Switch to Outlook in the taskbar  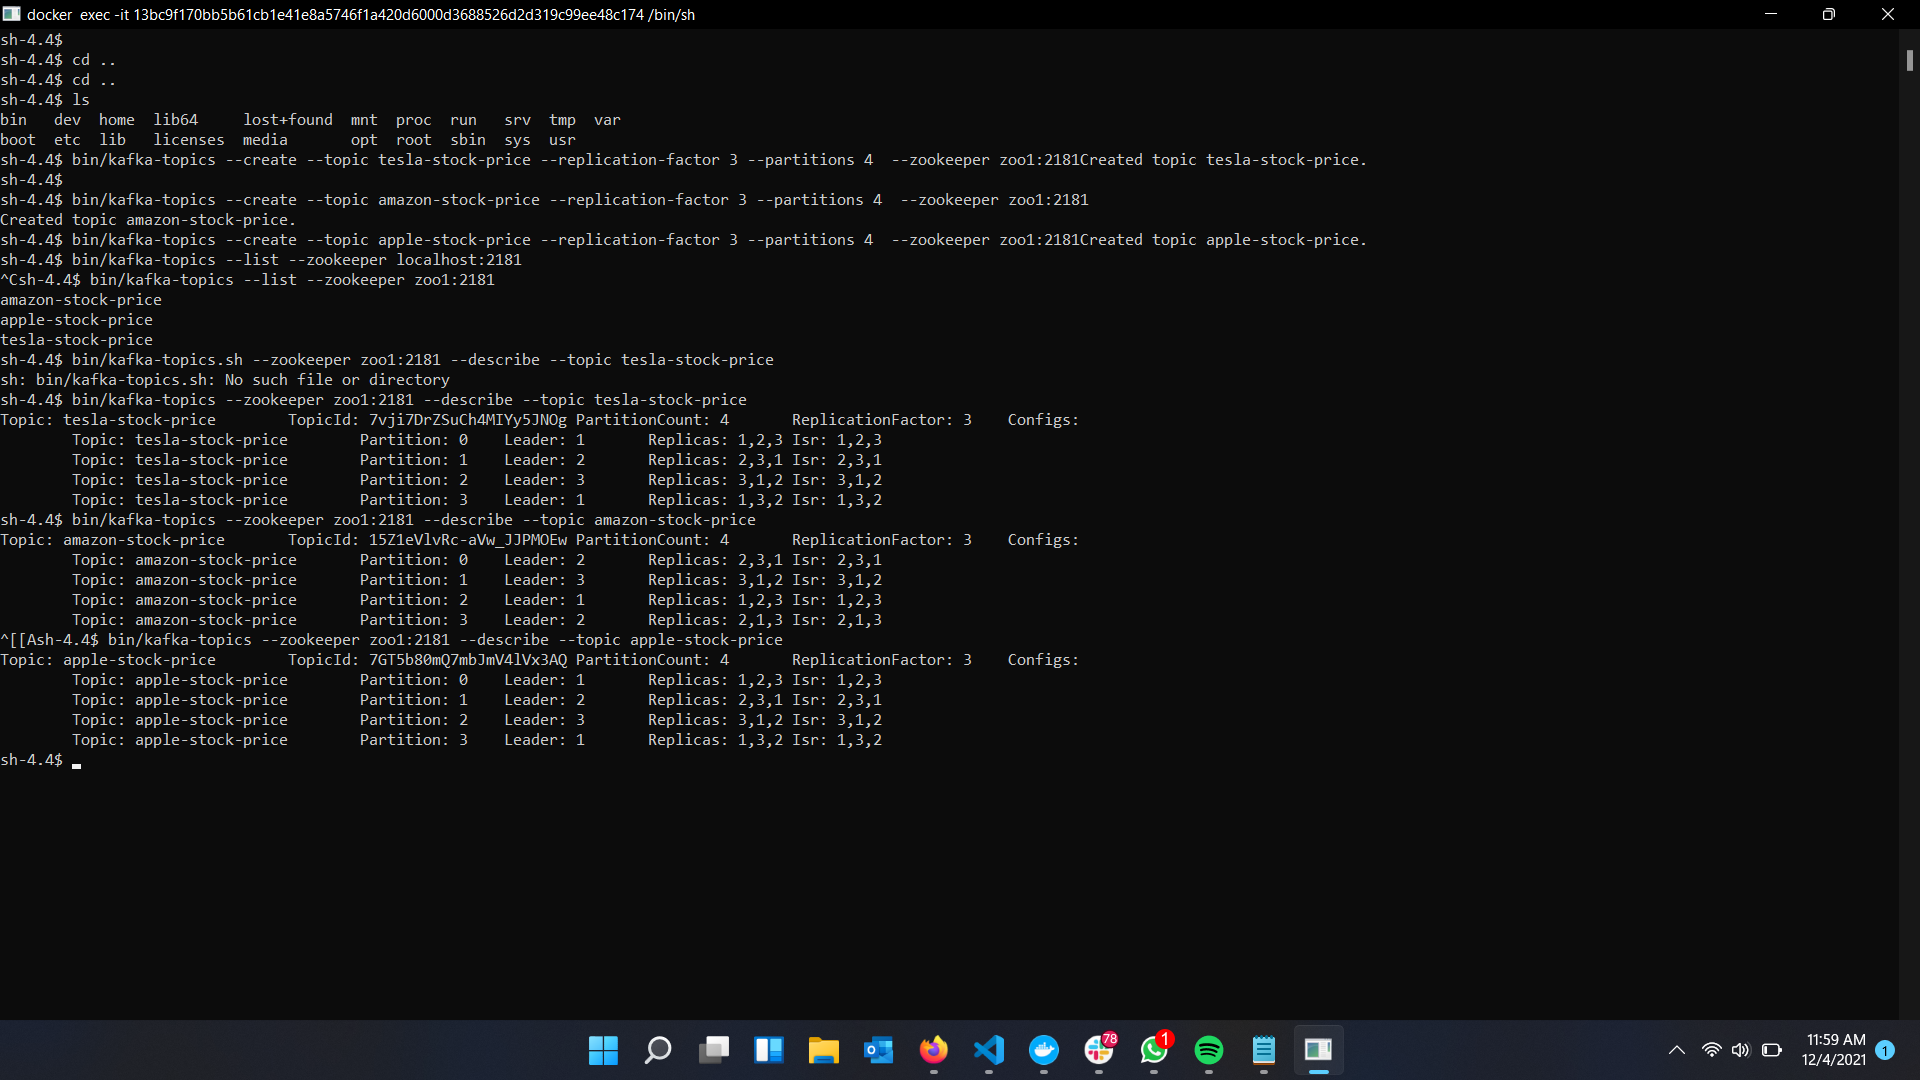(878, 1050)
